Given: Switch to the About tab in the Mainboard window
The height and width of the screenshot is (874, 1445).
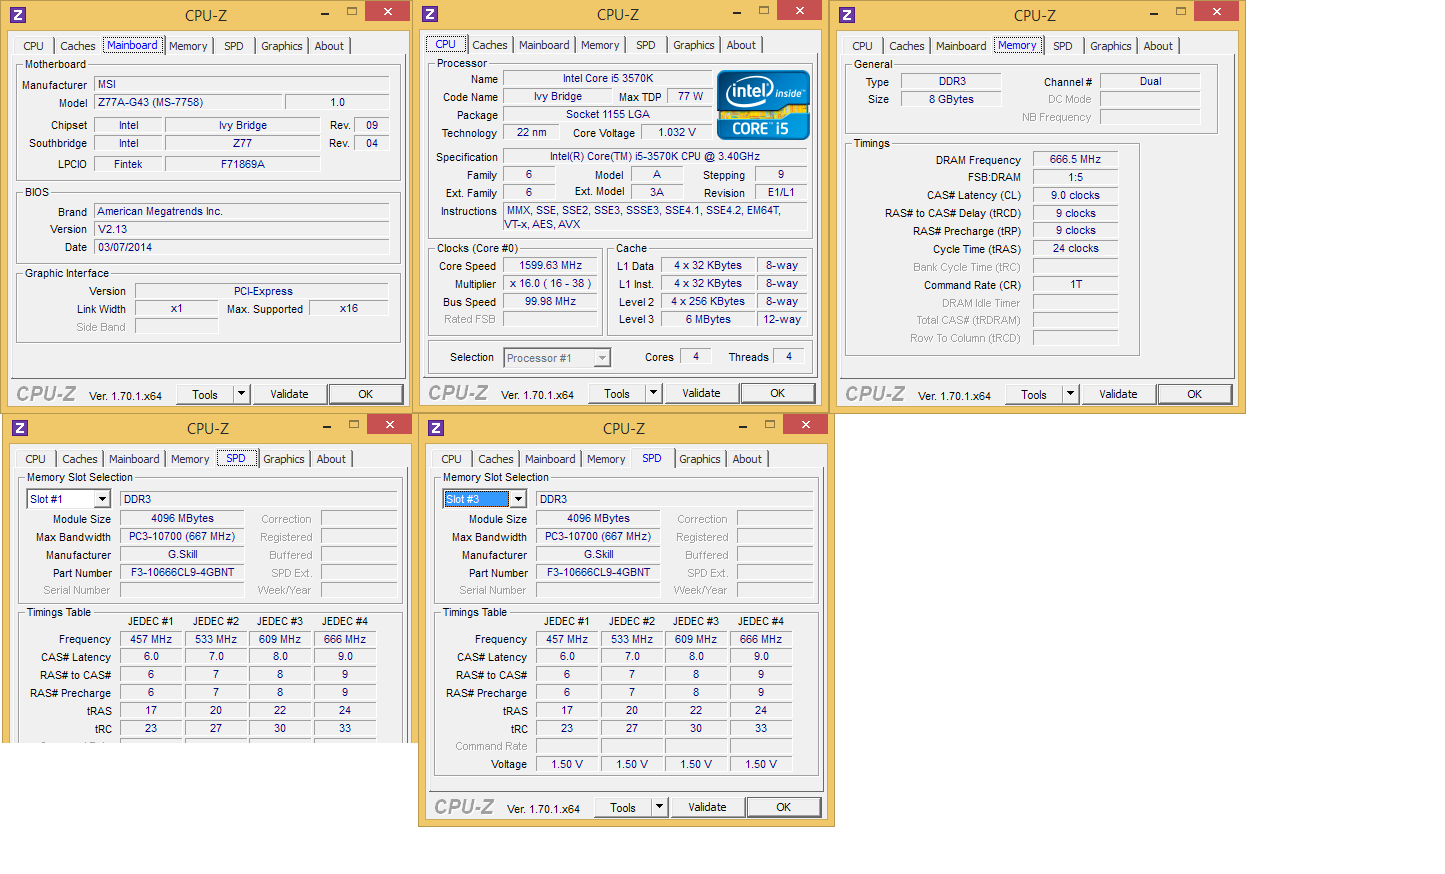Looking at the screenshot, I should pyautogui.click(x=329, y=46).
